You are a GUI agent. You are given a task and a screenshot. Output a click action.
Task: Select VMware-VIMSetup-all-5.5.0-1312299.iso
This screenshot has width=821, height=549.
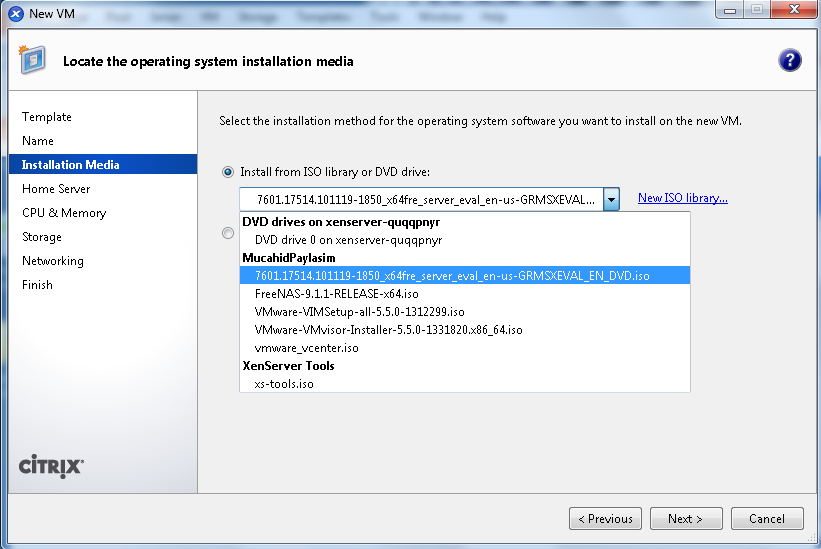tap(465, 311)
